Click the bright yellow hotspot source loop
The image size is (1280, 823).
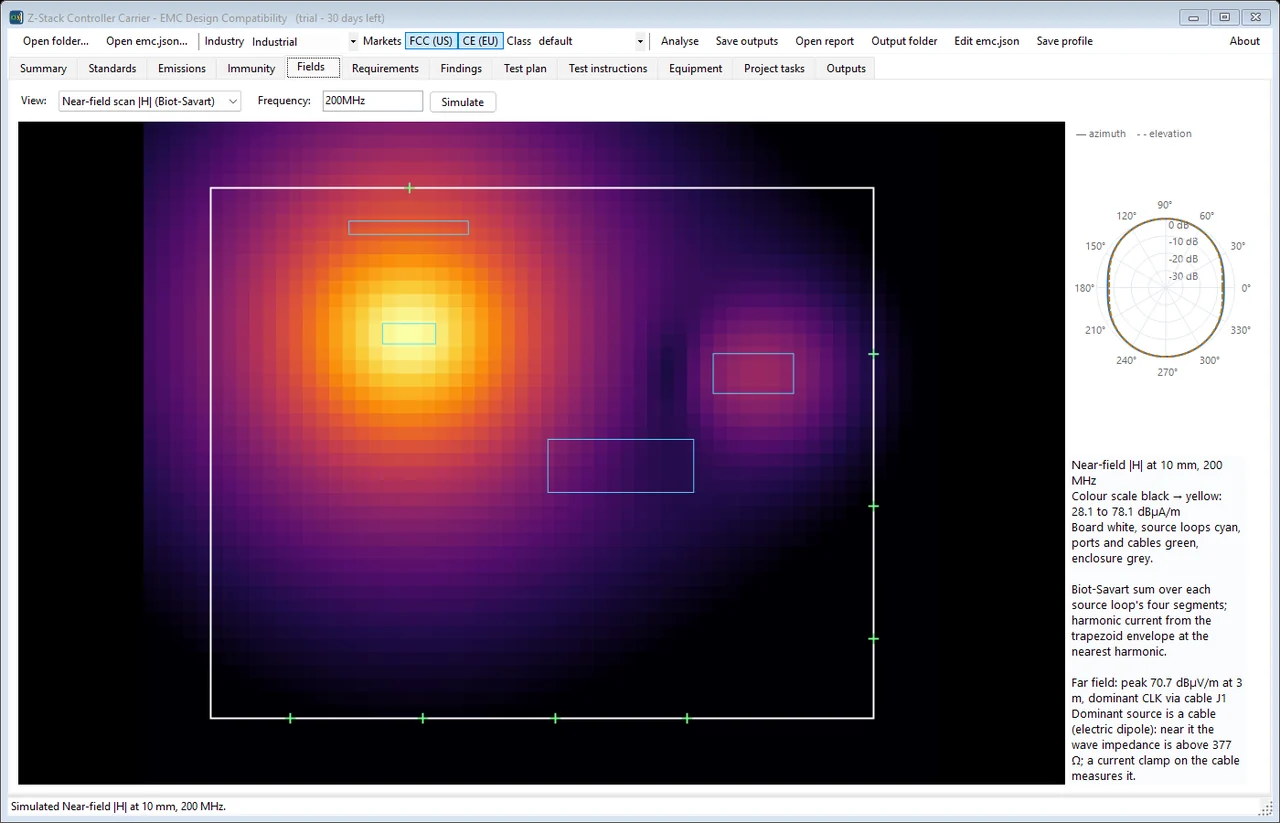pyautogui.click(x=409, y=334)
